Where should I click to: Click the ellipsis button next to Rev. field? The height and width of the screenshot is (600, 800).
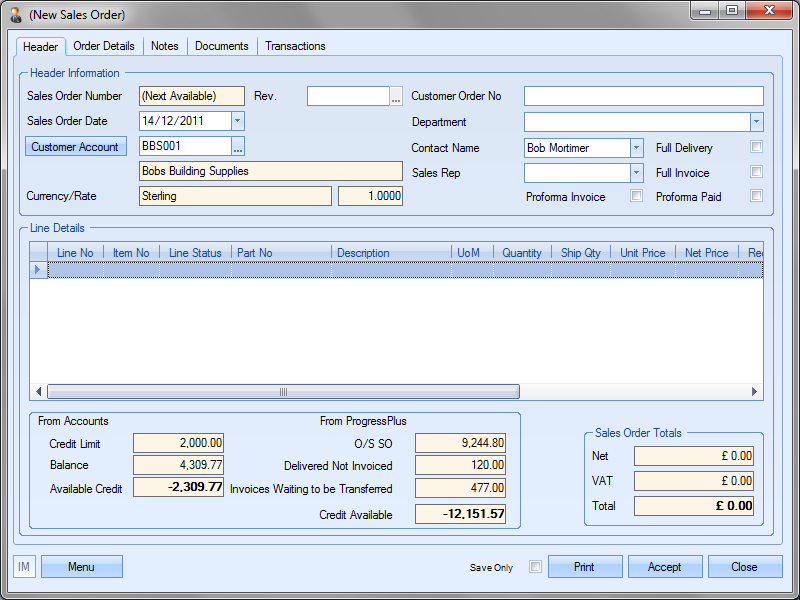tap(396, 97)
